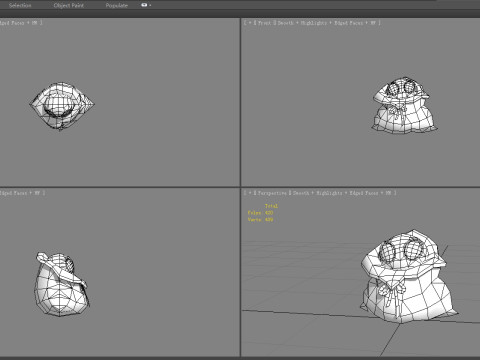Open the Perspective viewport view label menu

coord(272,193)
